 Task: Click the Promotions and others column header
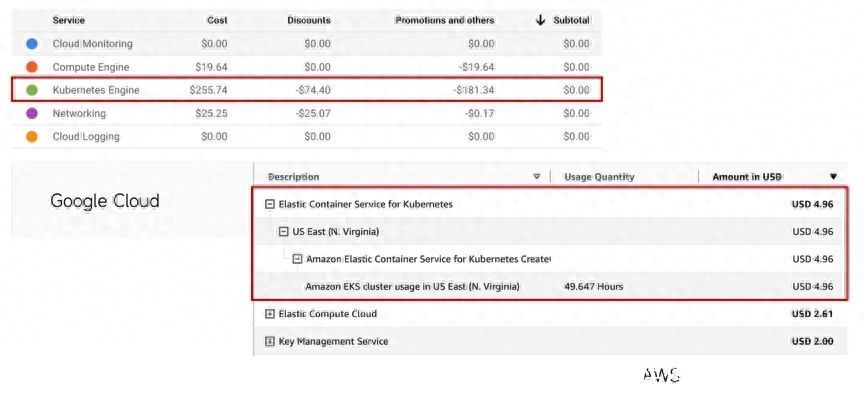pyautogui.click(x=445, y=20)
